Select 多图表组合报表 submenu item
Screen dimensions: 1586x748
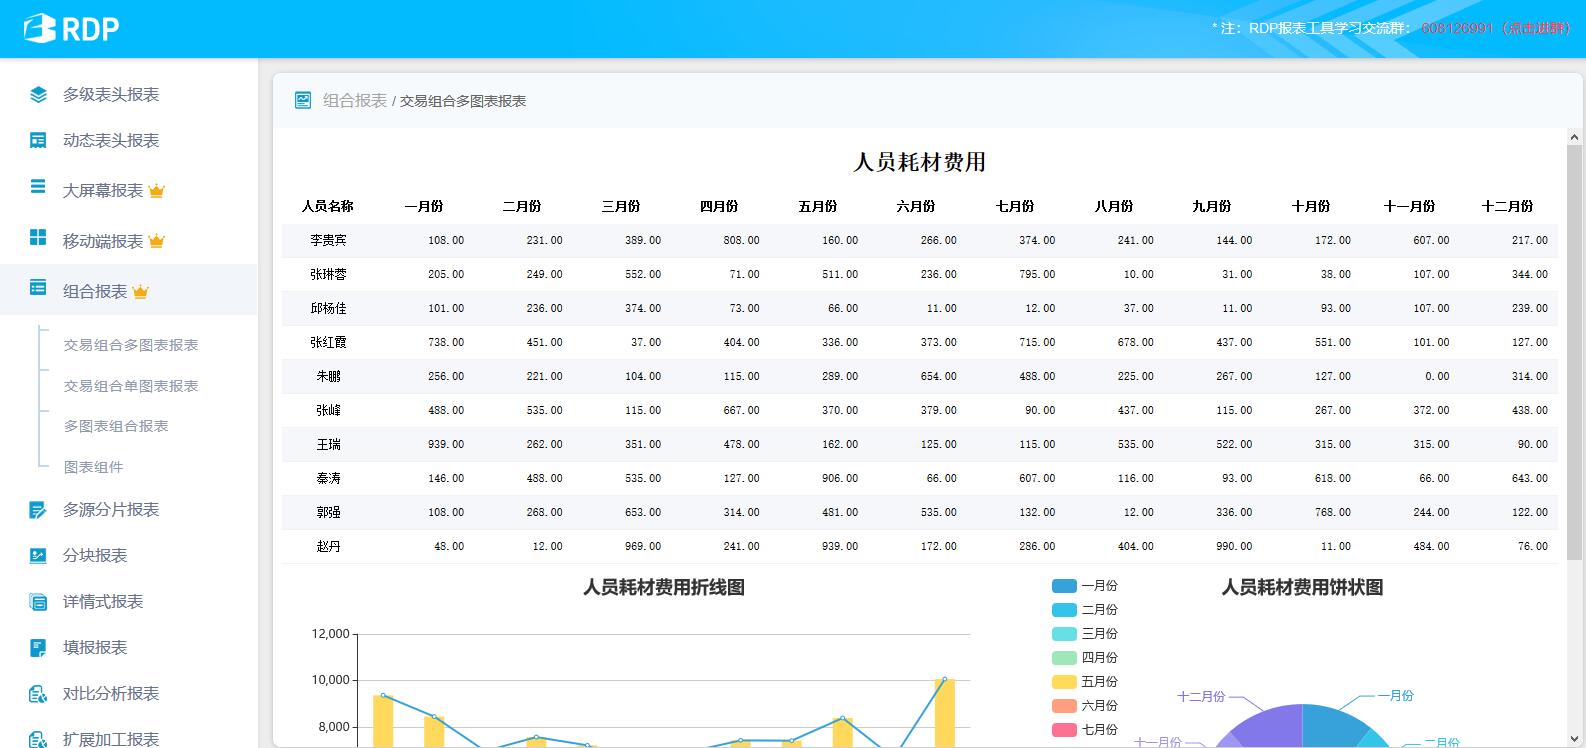pos(116,426)
